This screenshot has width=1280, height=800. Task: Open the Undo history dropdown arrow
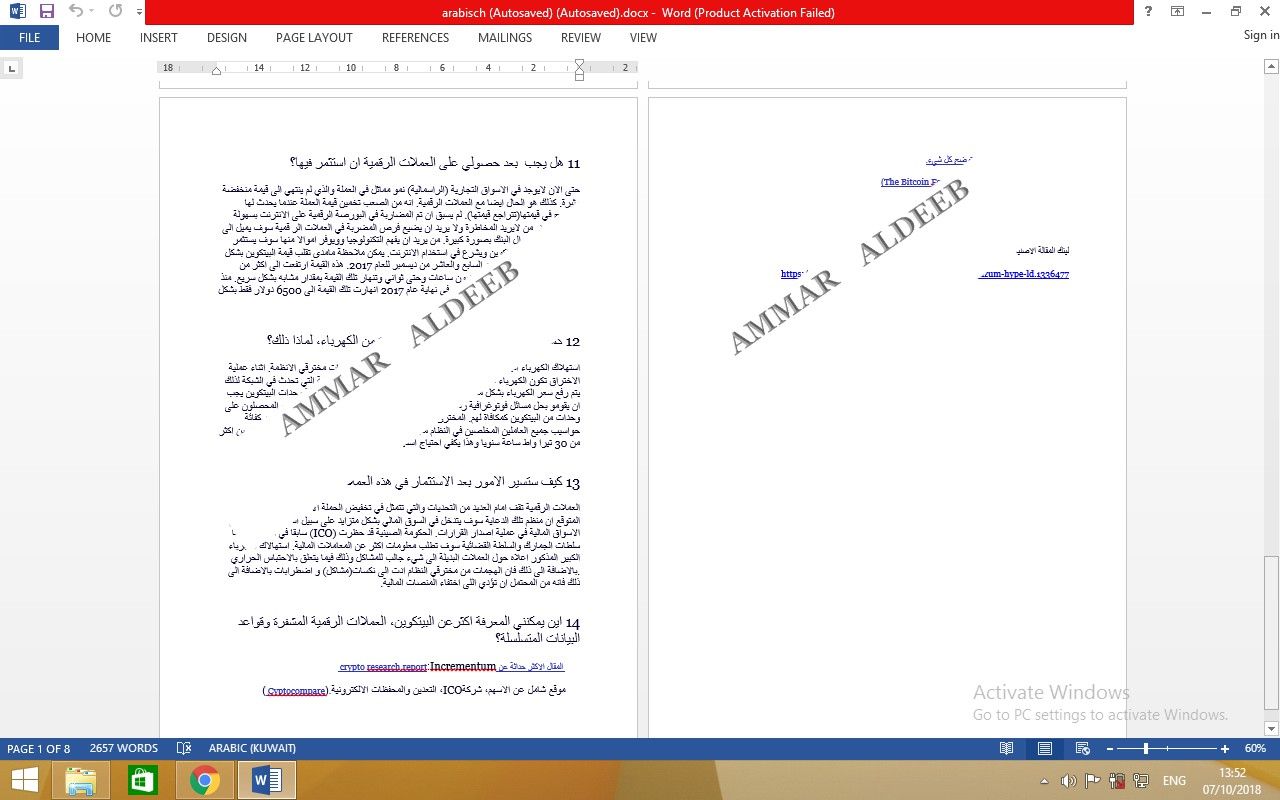point(93,12)
